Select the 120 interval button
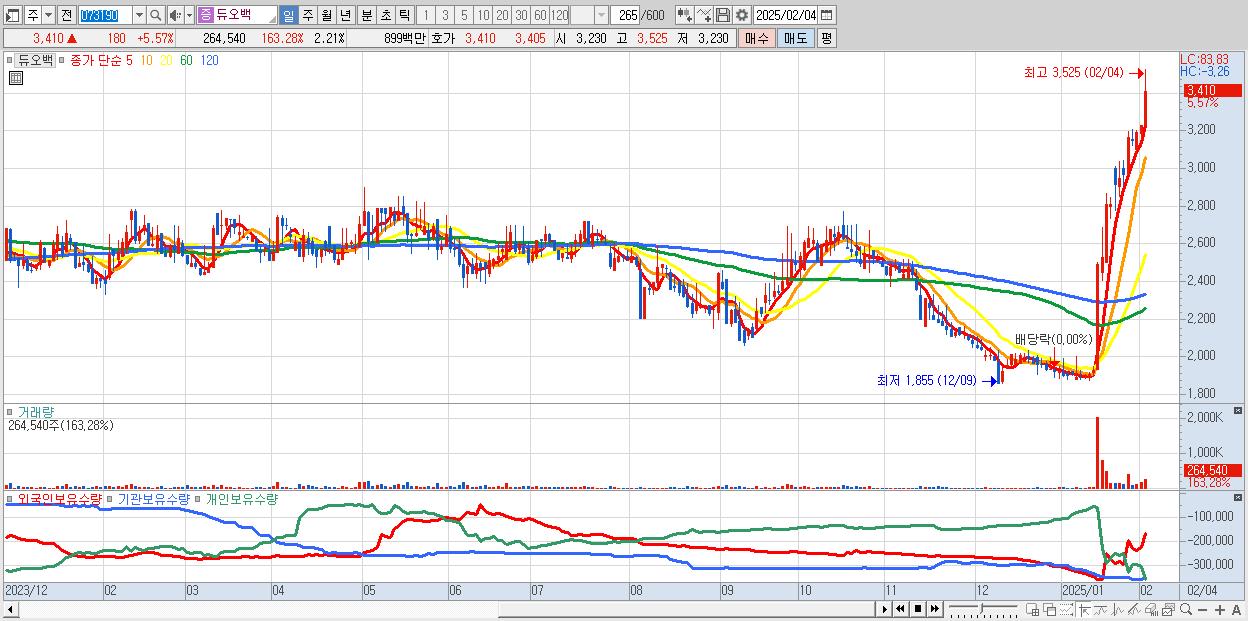The height and width of the screenshot is (621, 1248). (560, 15)
